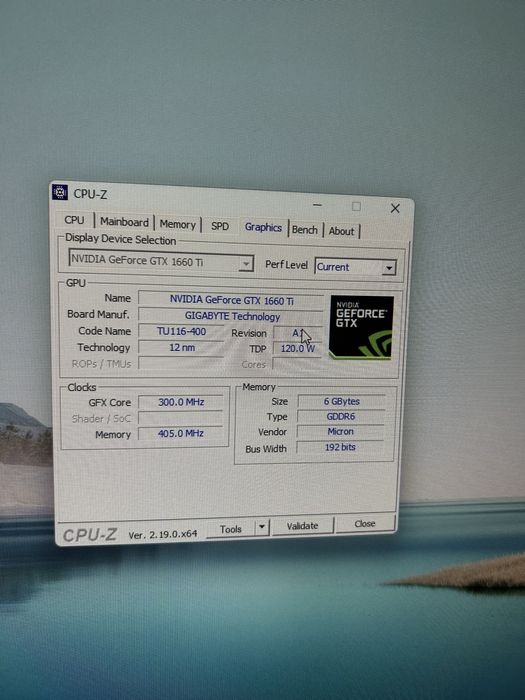The height and width of the screenshot is (700, 525).
Task: Click the NVIDIA GeForce GTX logo image
Action: click(361, 327)
